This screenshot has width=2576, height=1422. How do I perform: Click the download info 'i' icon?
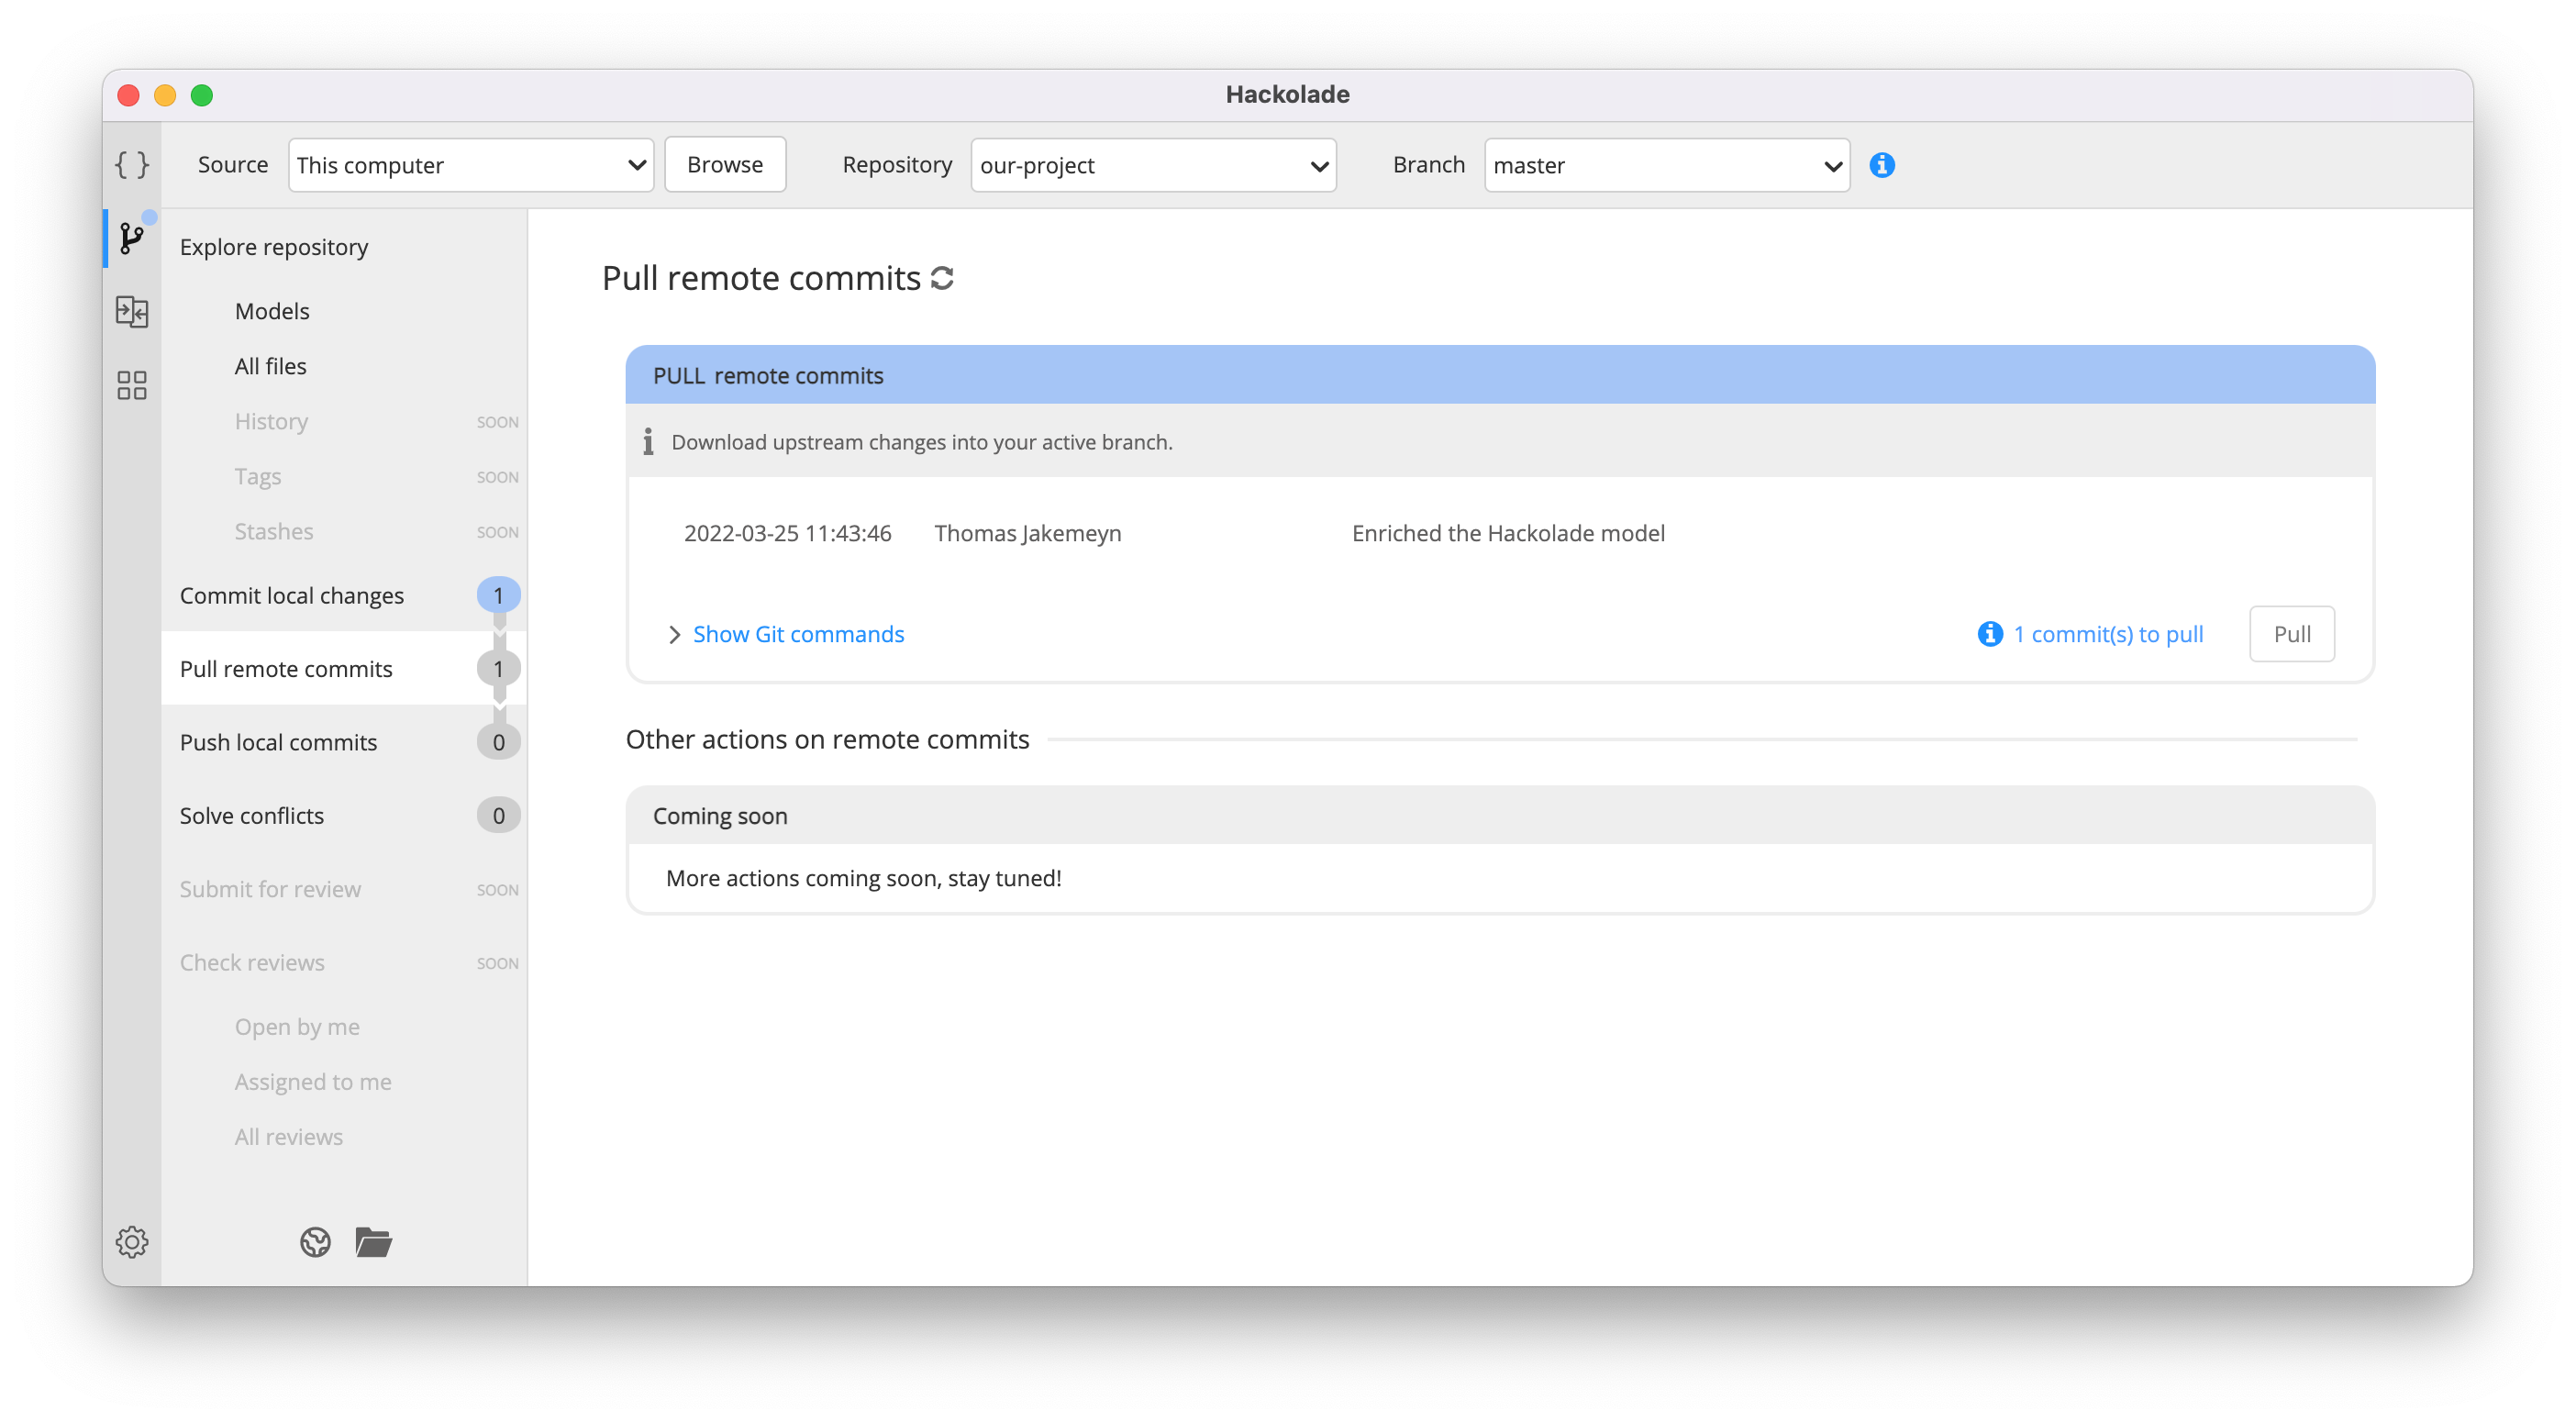pos(648,441)
